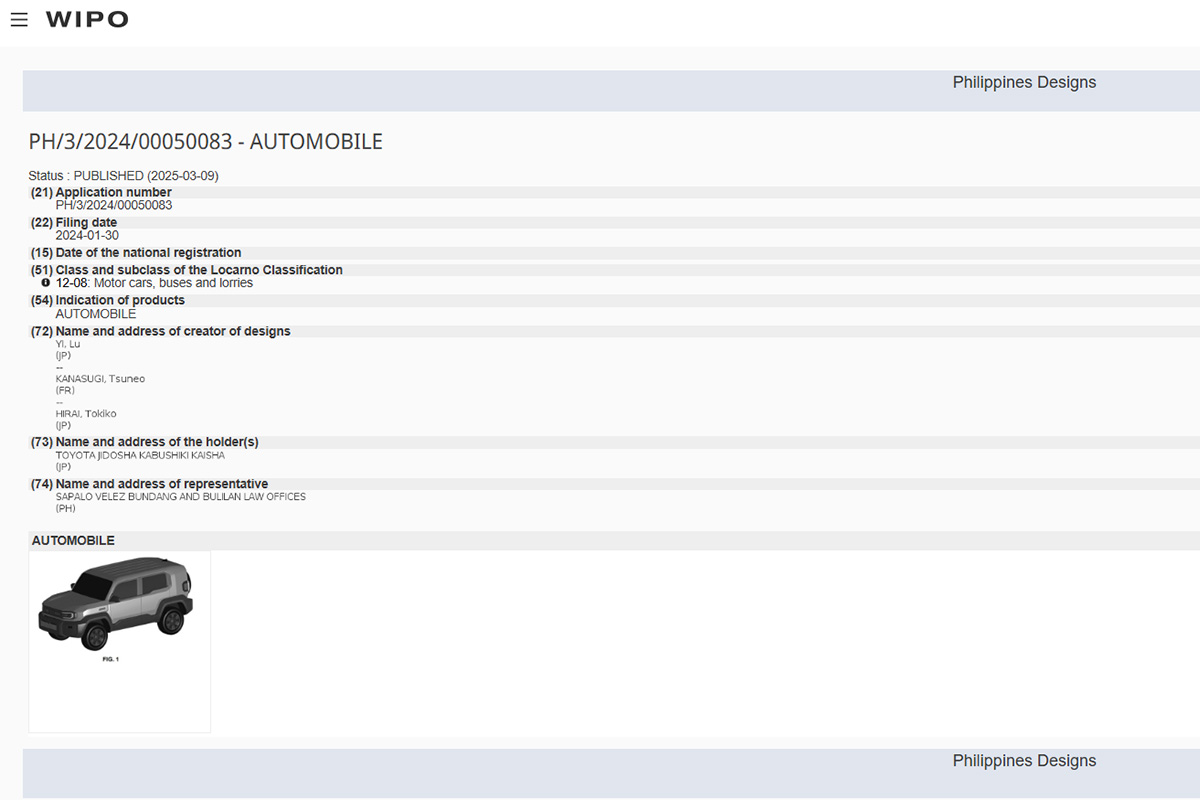The width and height of the screenshot is (1200, 800).
Task: Select the application number value under (21)
Action: (113, 205)
